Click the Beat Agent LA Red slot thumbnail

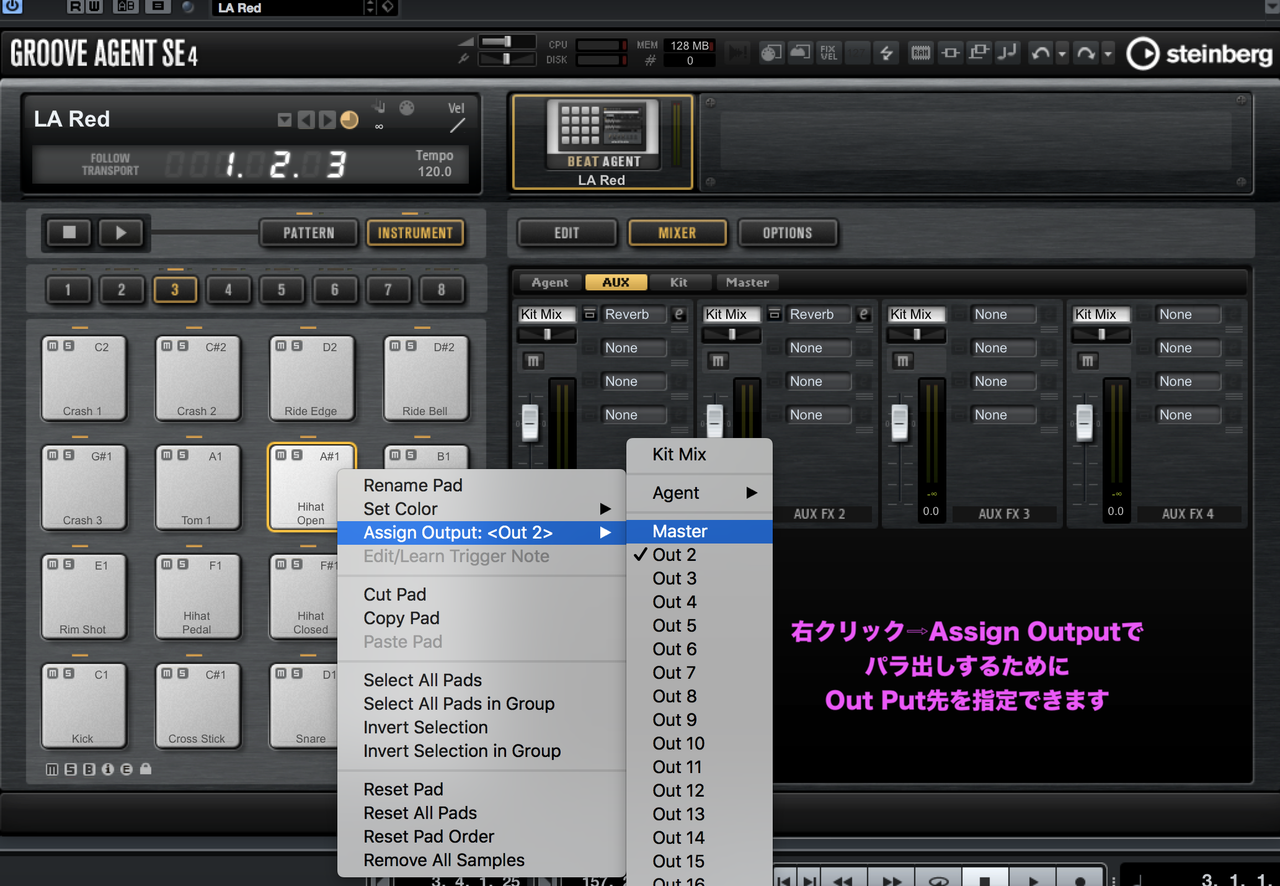tap(603, 143)
